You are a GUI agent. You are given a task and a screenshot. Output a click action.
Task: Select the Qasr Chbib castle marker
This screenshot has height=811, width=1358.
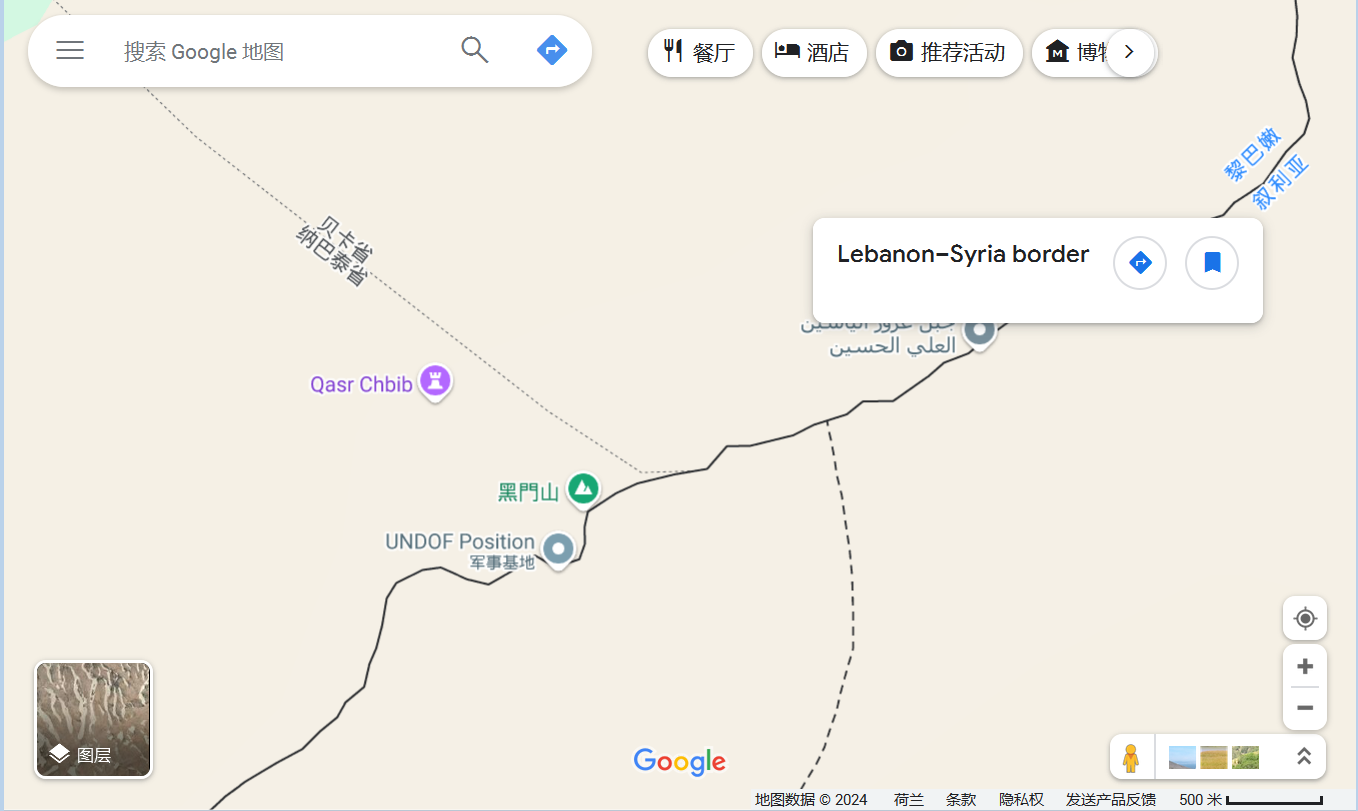(435, 380)
